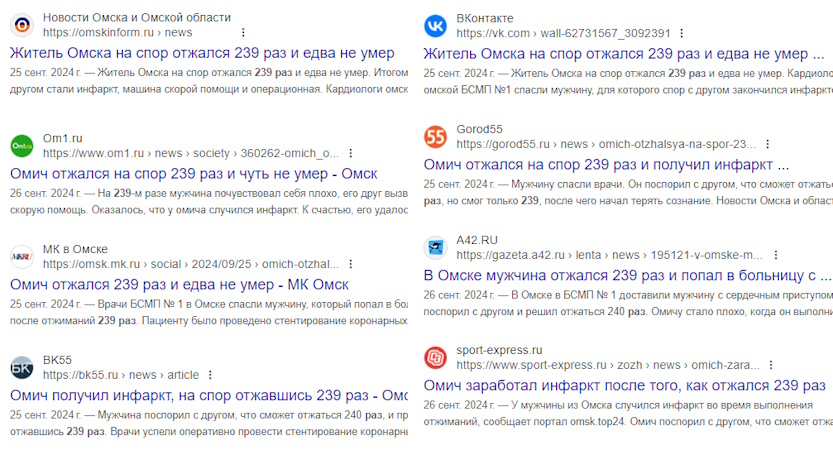This screenshot has height=455, width=833.
Task: Click the 'МК в Омске' site name
Action: click(x=75, y=249)
